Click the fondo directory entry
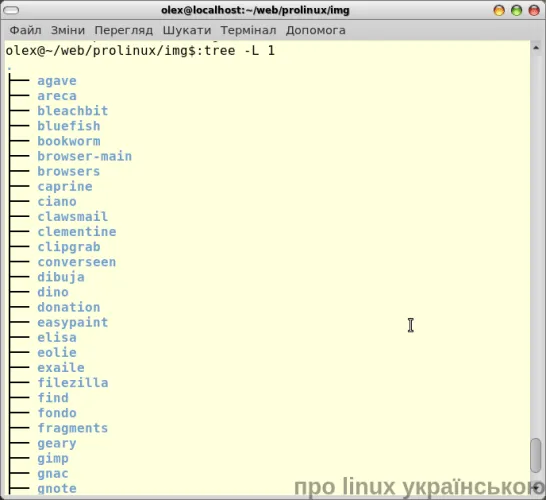The height and width of the screenshot is (500, 546). (57, 413)
